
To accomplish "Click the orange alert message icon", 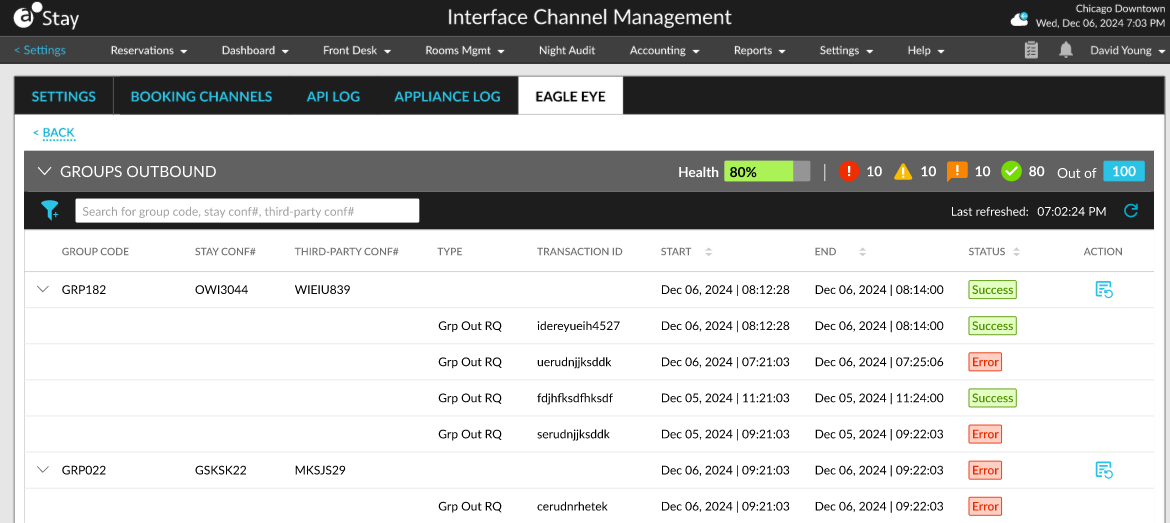I will pos(957,172).
